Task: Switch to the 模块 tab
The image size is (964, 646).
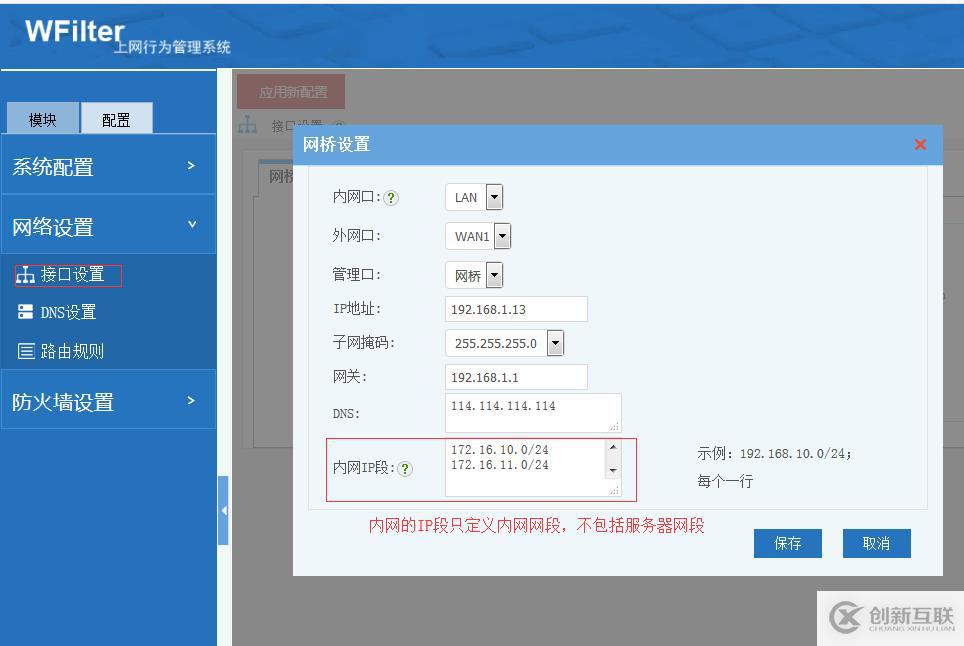Action: 43,119
